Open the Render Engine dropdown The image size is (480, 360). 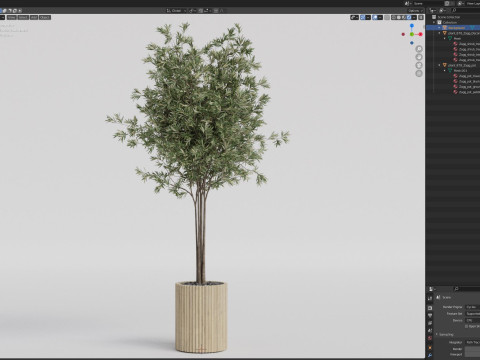click(472, 307)
